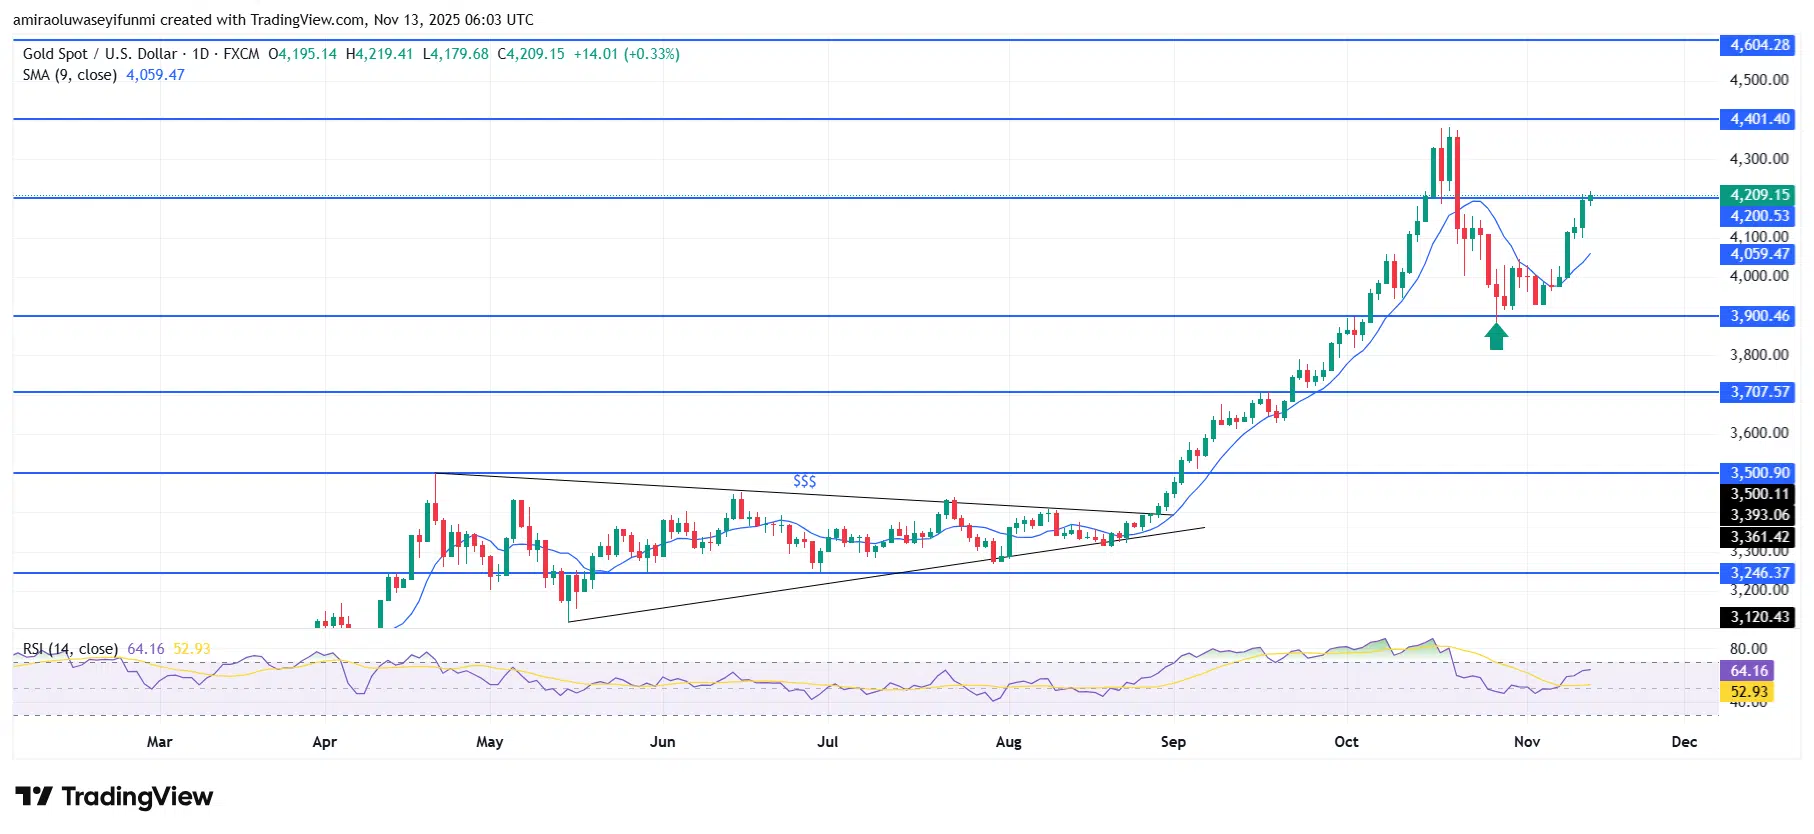Click the Sep label on time axis
The height and width of the screenshot is (834, 1814).
(1173, 742)
